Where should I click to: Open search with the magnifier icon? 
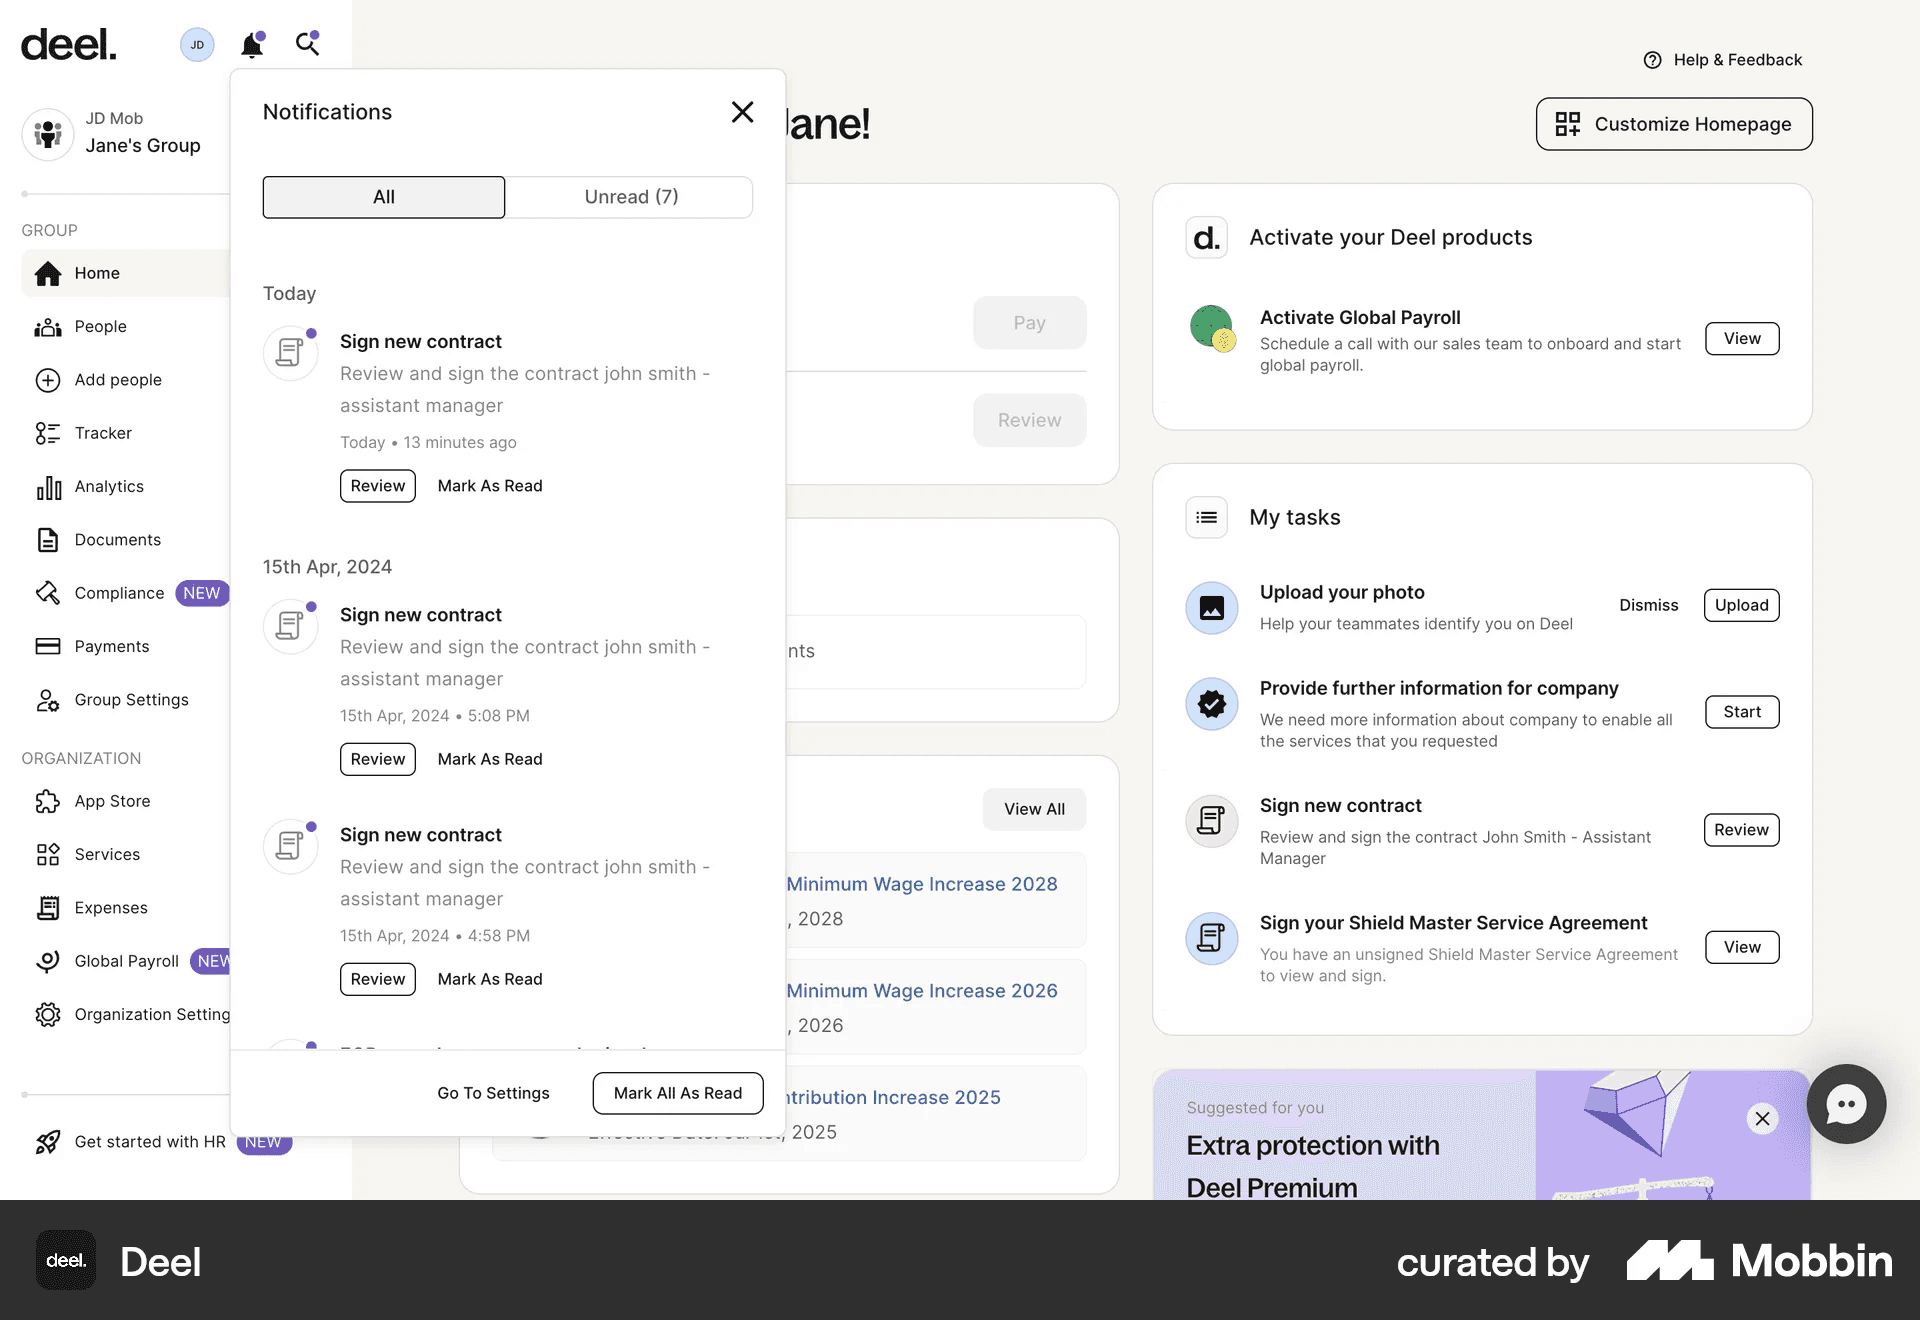(x=307, y=43)
